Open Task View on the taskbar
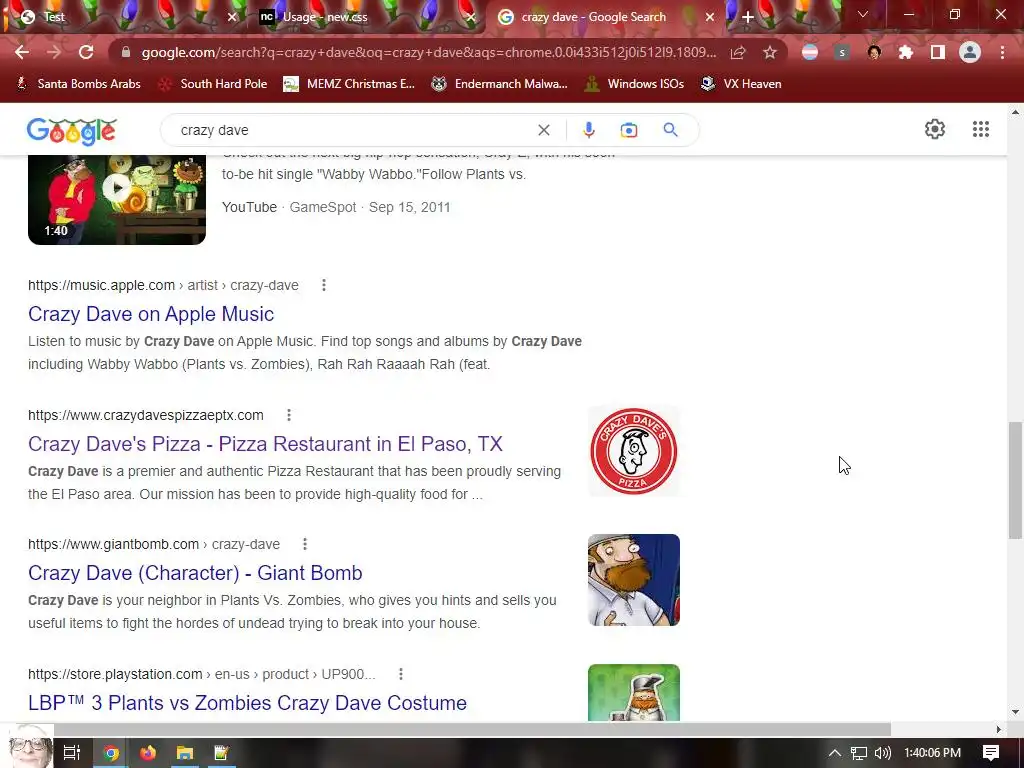 (72, 753)
